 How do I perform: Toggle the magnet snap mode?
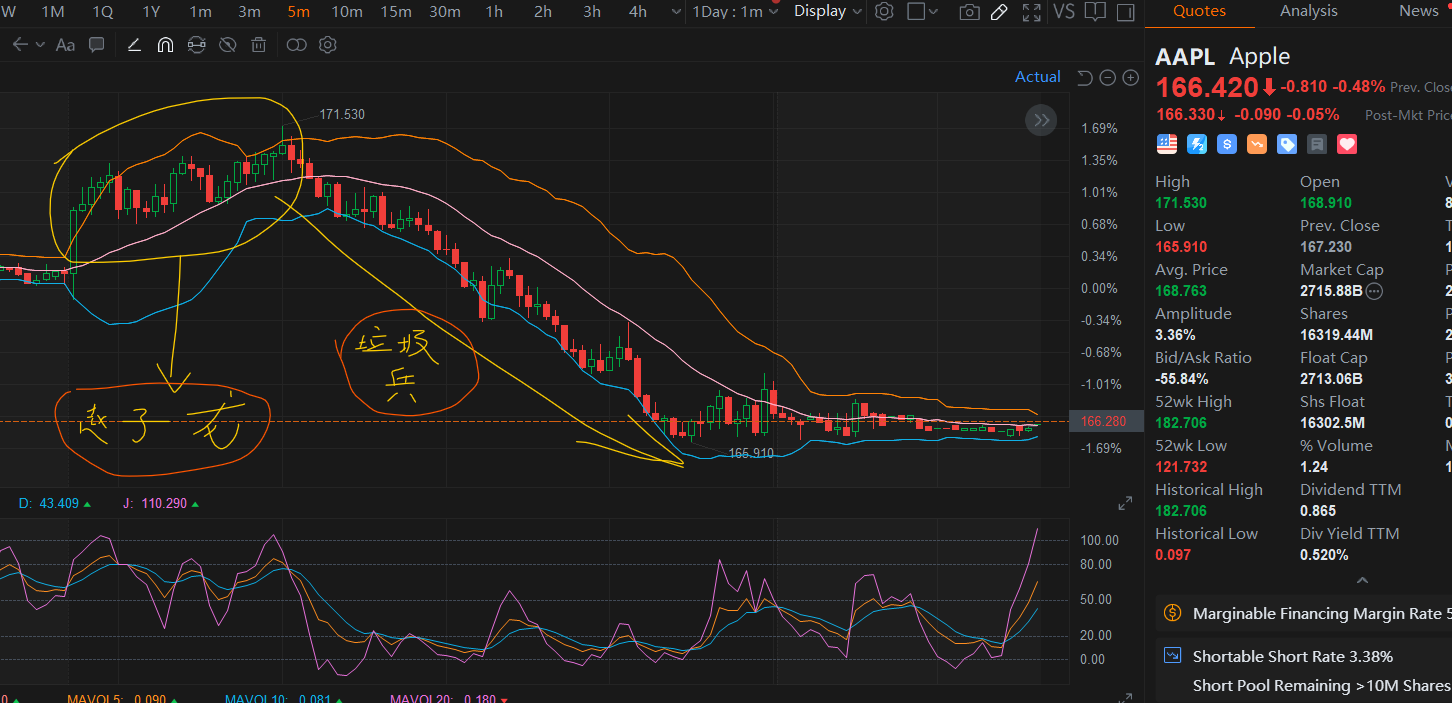165,45
